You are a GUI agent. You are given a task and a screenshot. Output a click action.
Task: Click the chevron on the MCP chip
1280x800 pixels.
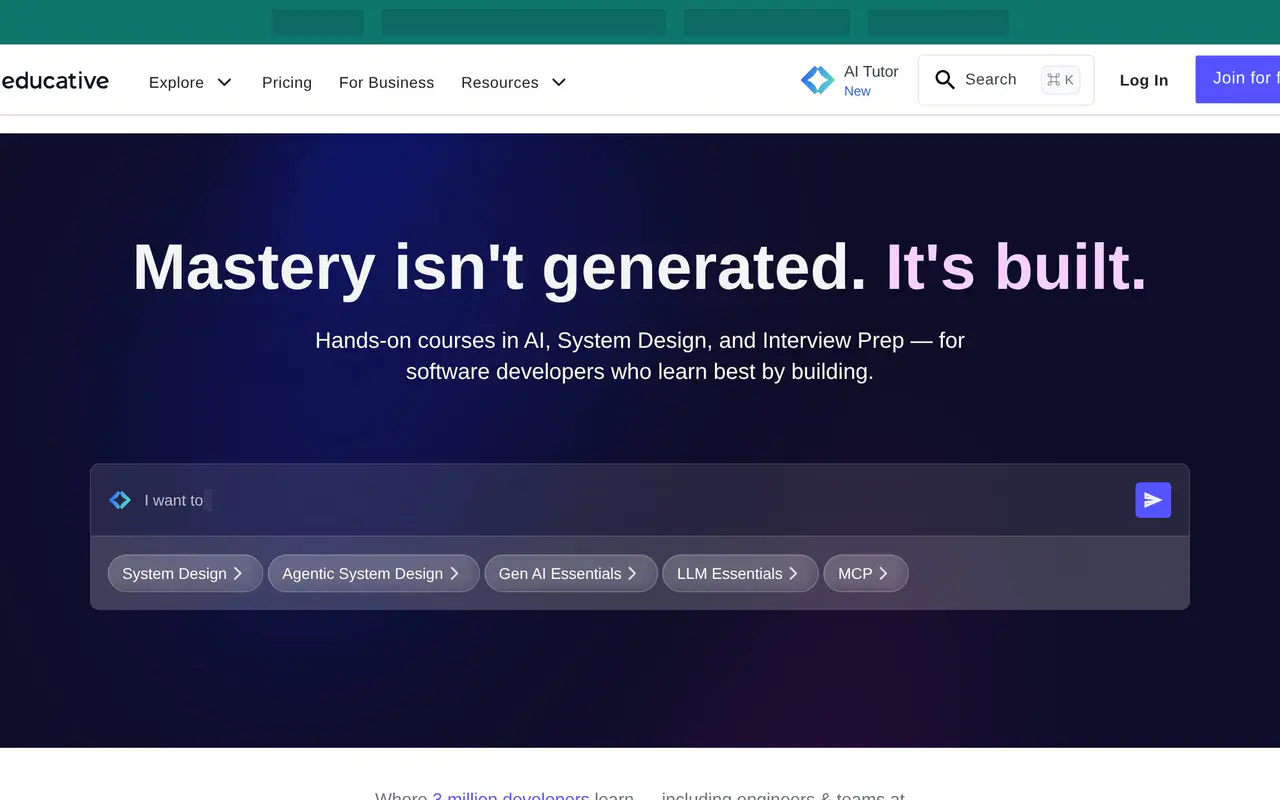(x=883, y=573)
